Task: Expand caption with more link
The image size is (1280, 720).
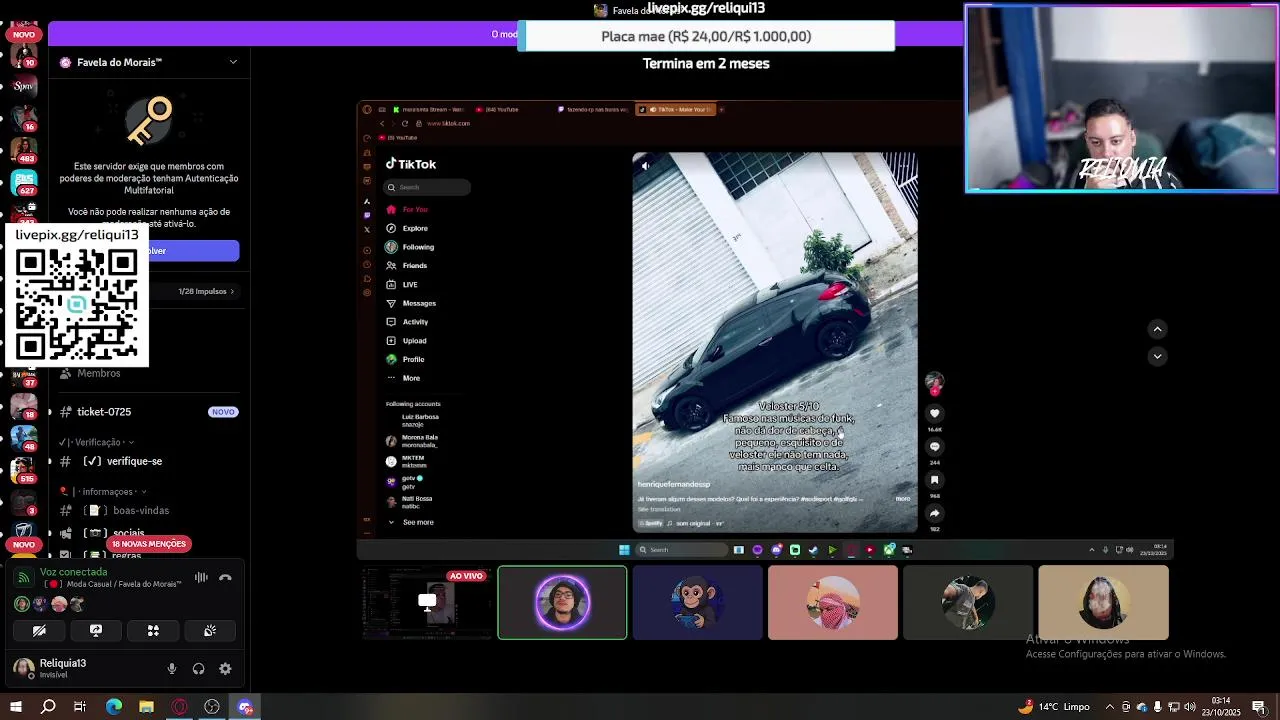Action: coord(903,498)
